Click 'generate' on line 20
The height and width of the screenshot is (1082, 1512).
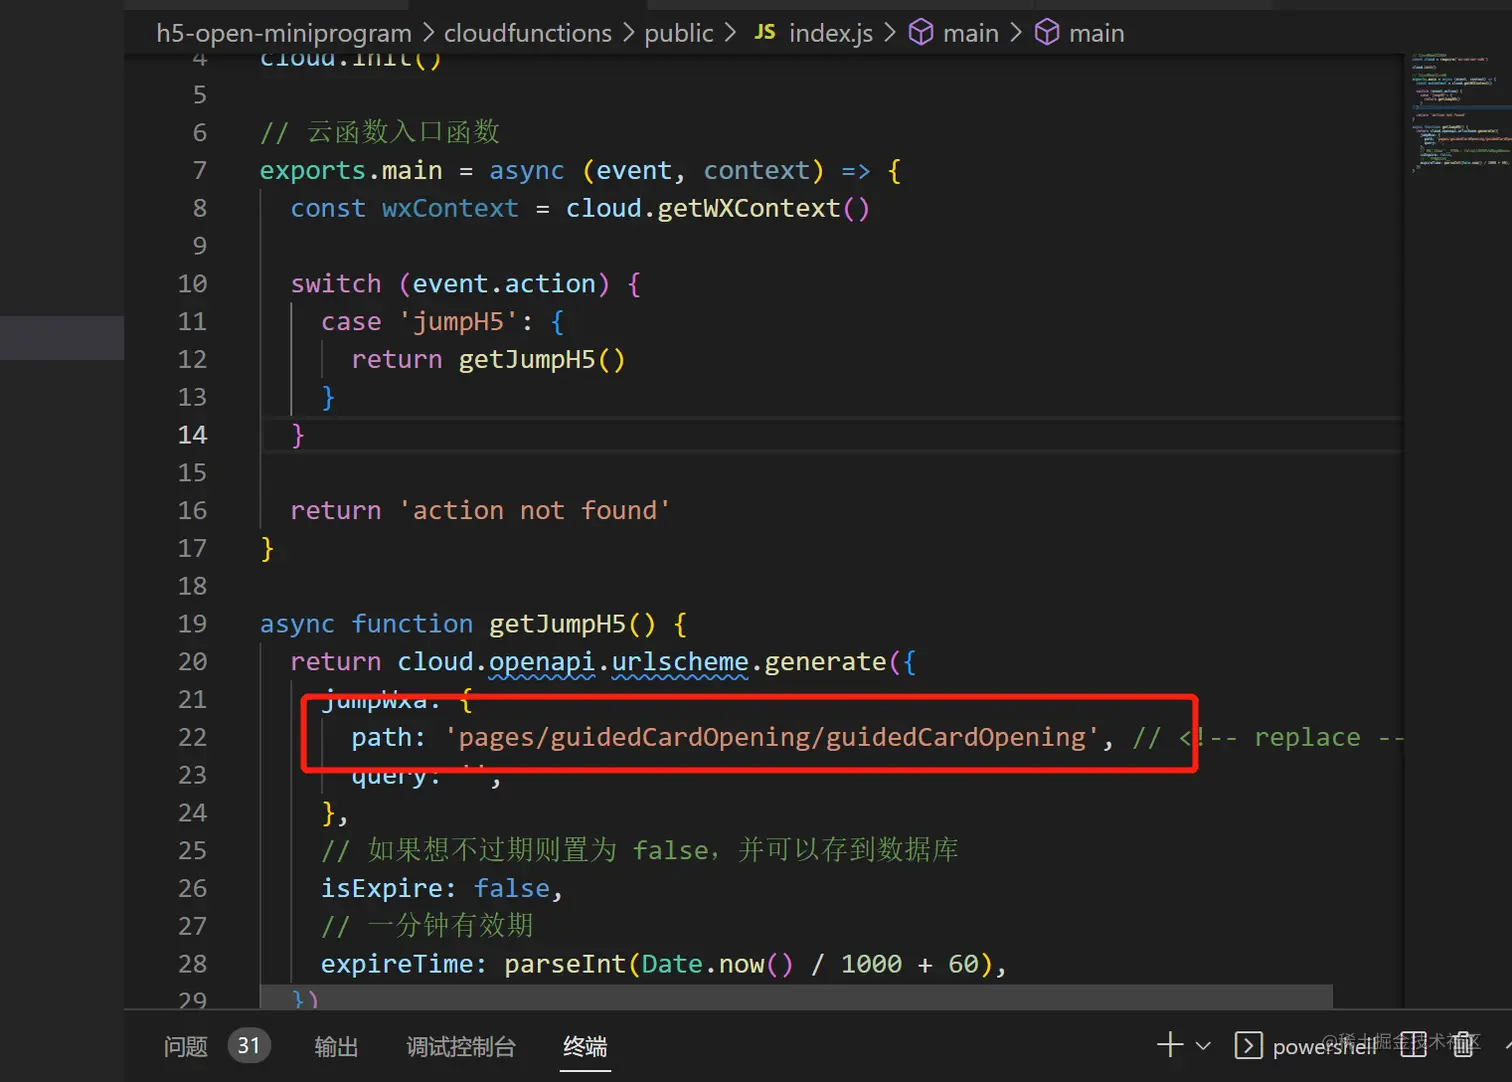(825, 662)
